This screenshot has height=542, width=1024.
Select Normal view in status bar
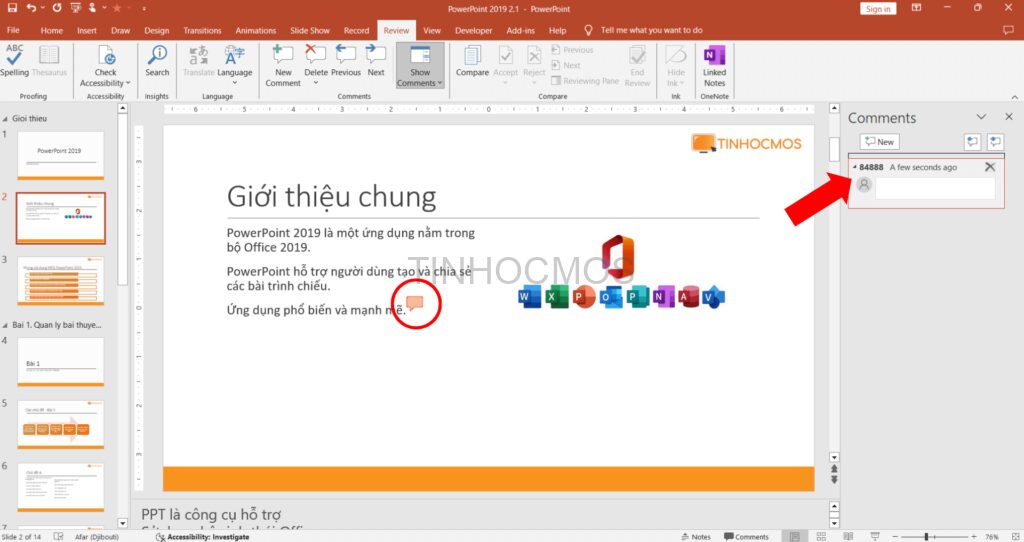click(x=794, y=536)
